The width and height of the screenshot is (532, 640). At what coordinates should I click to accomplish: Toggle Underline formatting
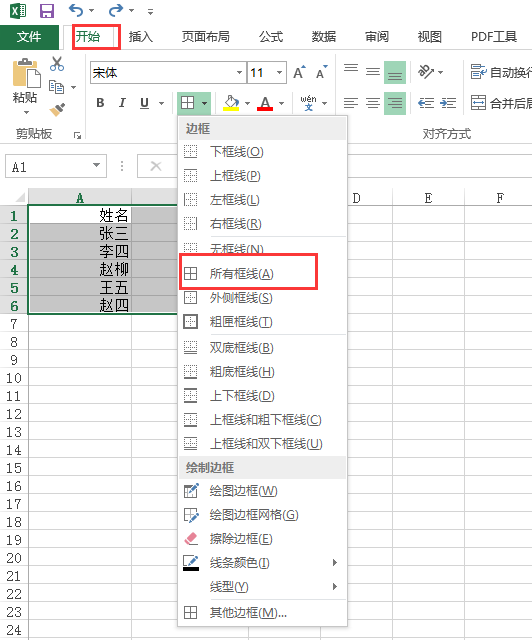point(144,103)
